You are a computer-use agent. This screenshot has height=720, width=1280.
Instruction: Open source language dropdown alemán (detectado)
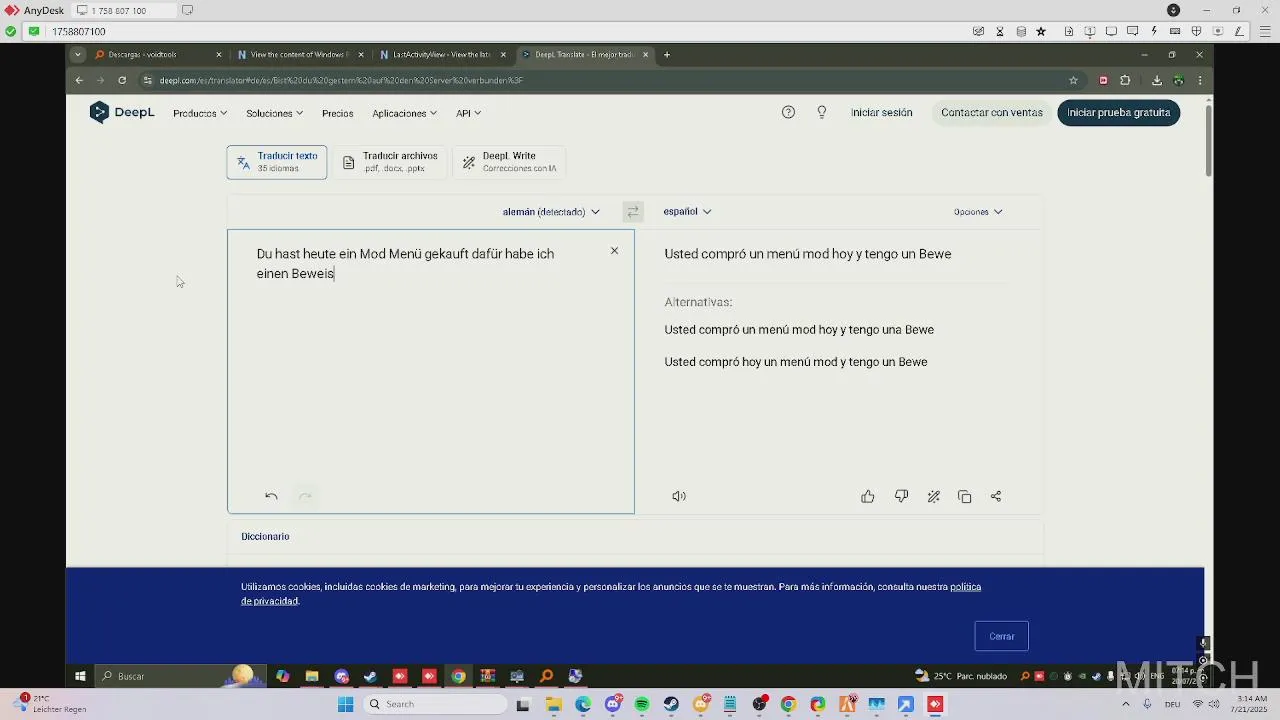tap(551, 212)
